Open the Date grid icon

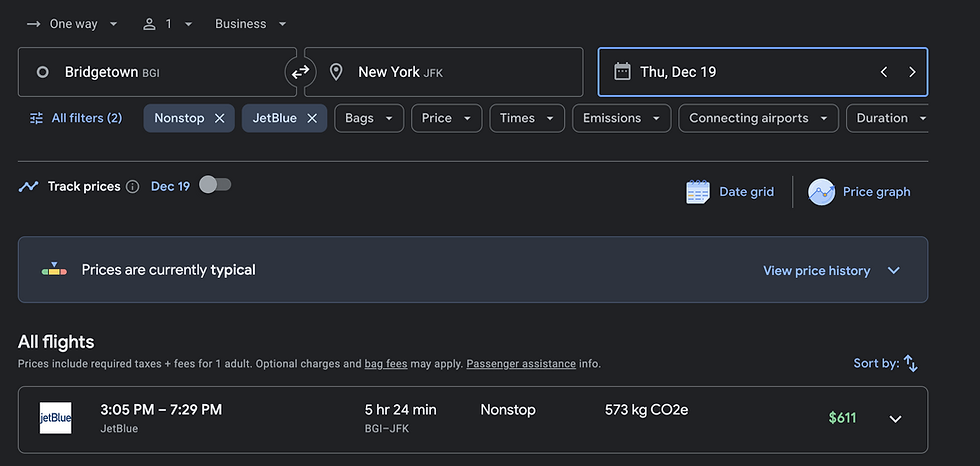[698, 192]
